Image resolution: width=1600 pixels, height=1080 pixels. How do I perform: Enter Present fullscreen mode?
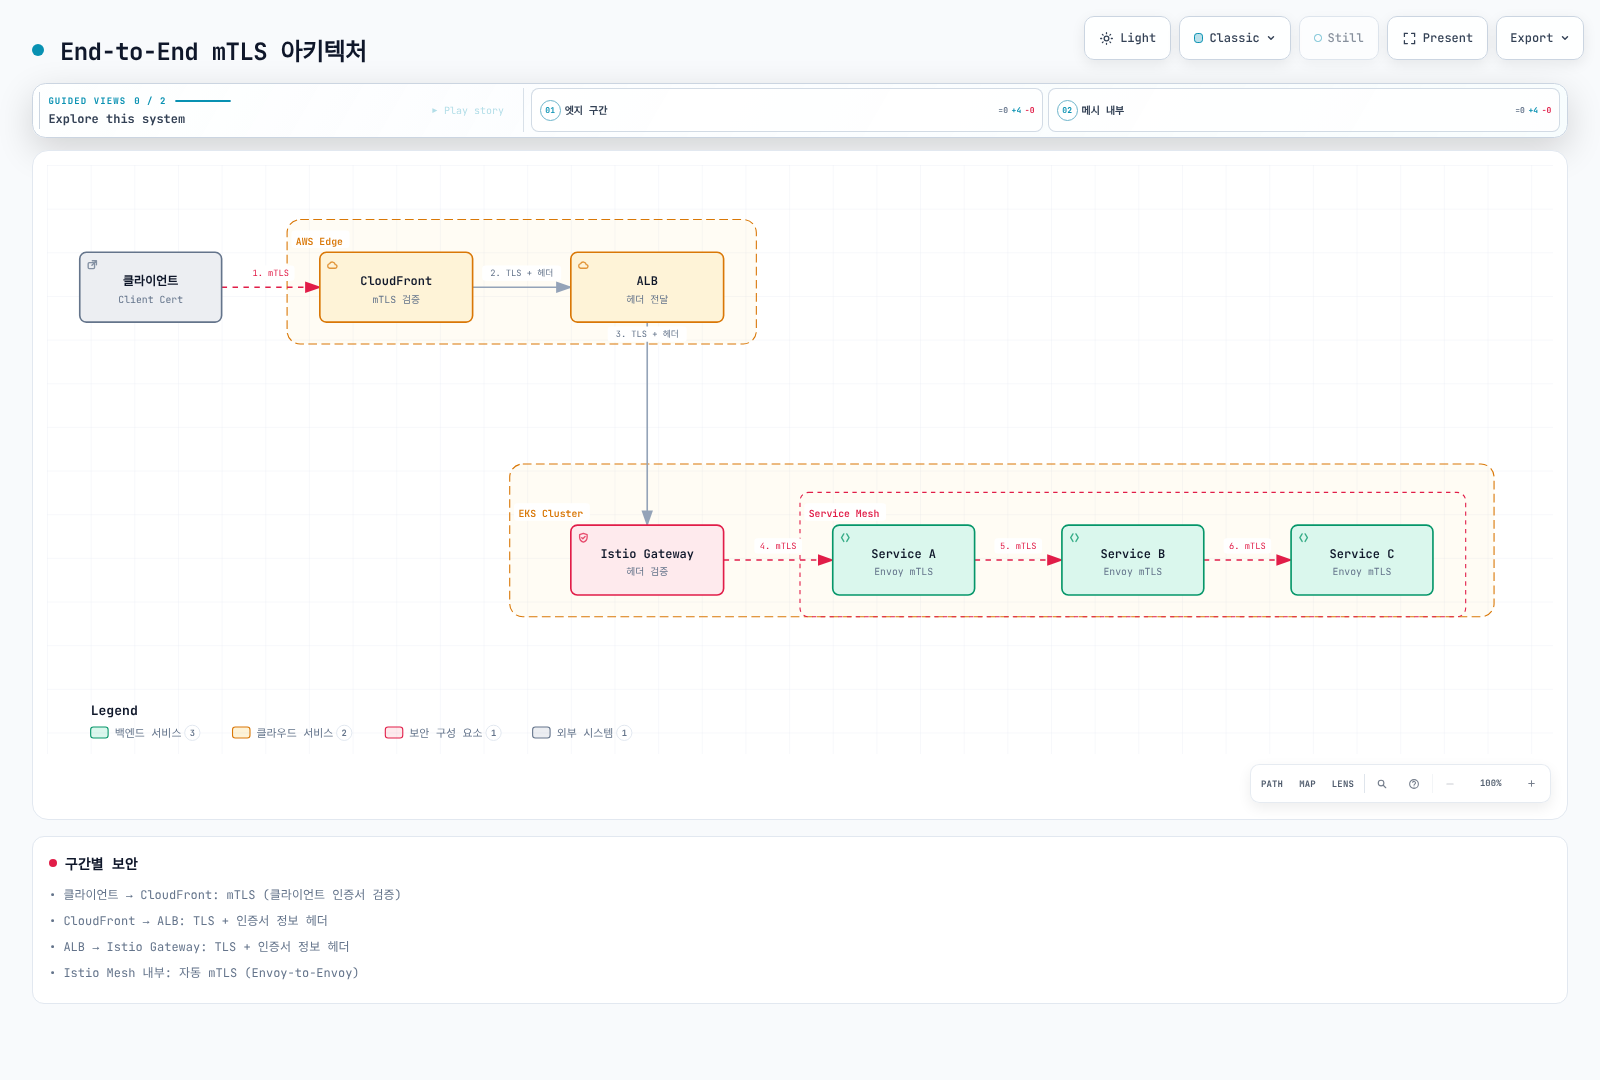click(x=1437, y=38)
